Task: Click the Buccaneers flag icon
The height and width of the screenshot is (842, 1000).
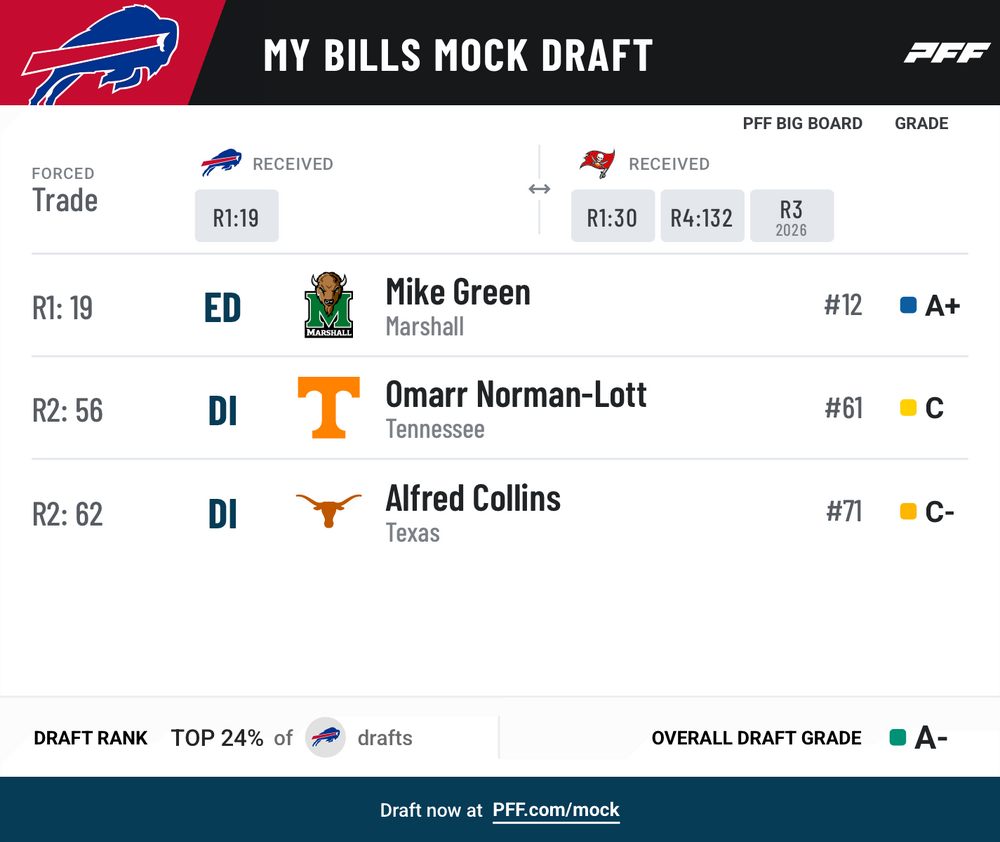Action: pos(598,163)
